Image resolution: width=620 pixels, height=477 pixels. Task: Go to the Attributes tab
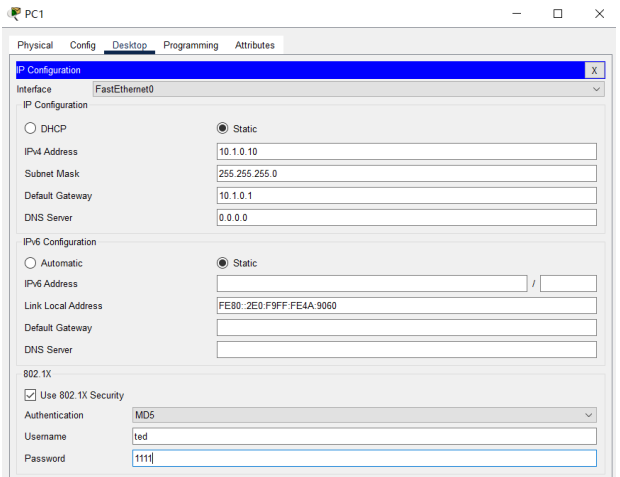point(255,45)
